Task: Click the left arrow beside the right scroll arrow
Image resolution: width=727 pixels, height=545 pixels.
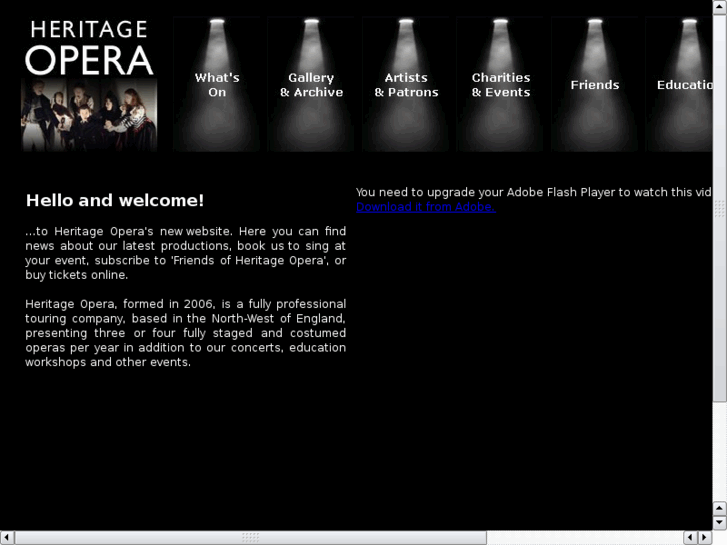Action: click(x=691, y=538)
